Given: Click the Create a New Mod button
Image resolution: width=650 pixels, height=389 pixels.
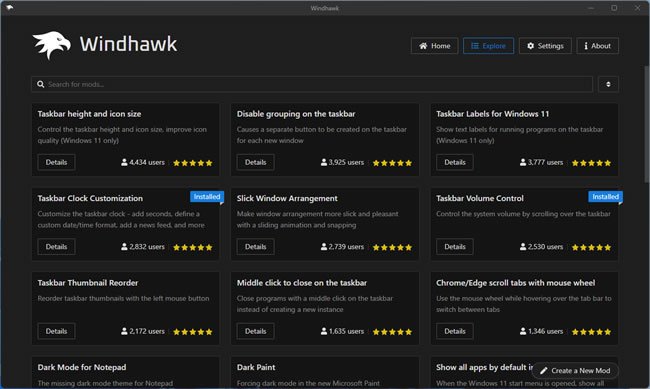Looking at the screenshot, I should [x=575, y=370].
